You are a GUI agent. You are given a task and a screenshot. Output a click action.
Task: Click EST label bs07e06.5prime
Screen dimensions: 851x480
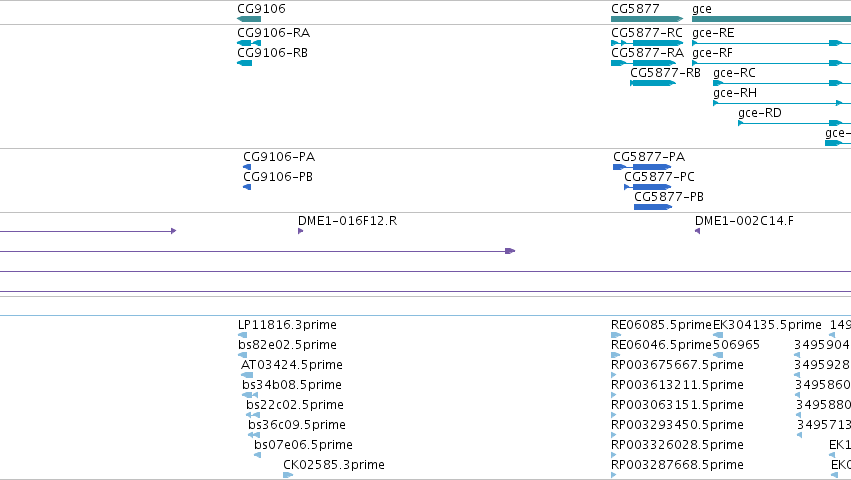point(303,445)
